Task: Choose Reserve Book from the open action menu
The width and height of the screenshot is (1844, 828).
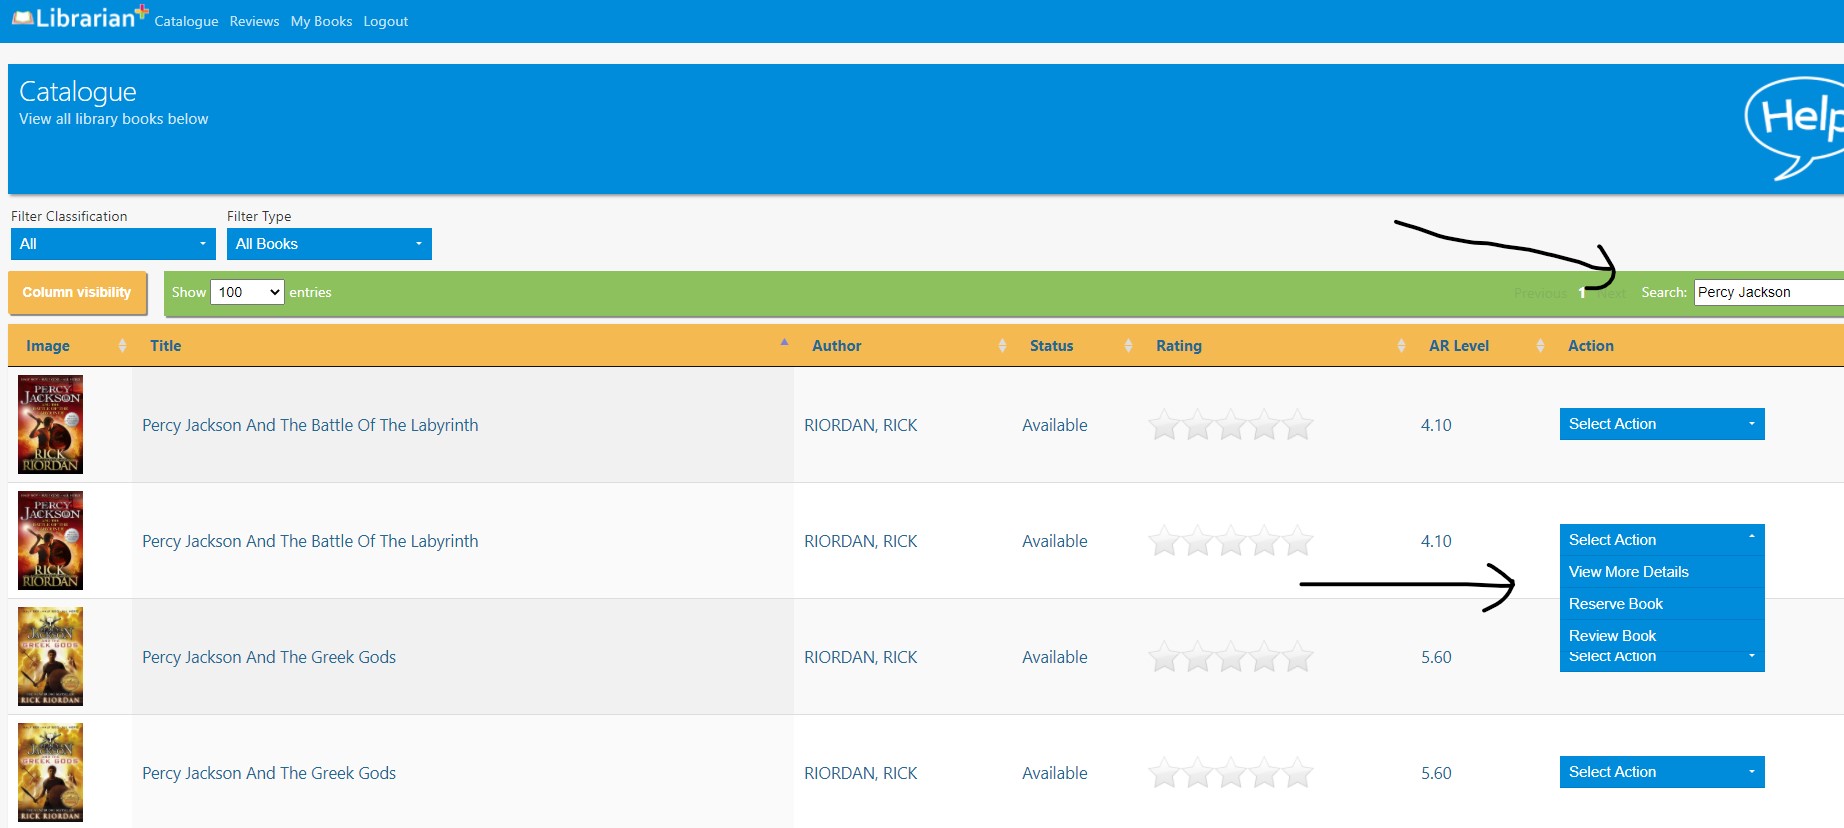Action: pyautogui.click(x=1662, y=604)
